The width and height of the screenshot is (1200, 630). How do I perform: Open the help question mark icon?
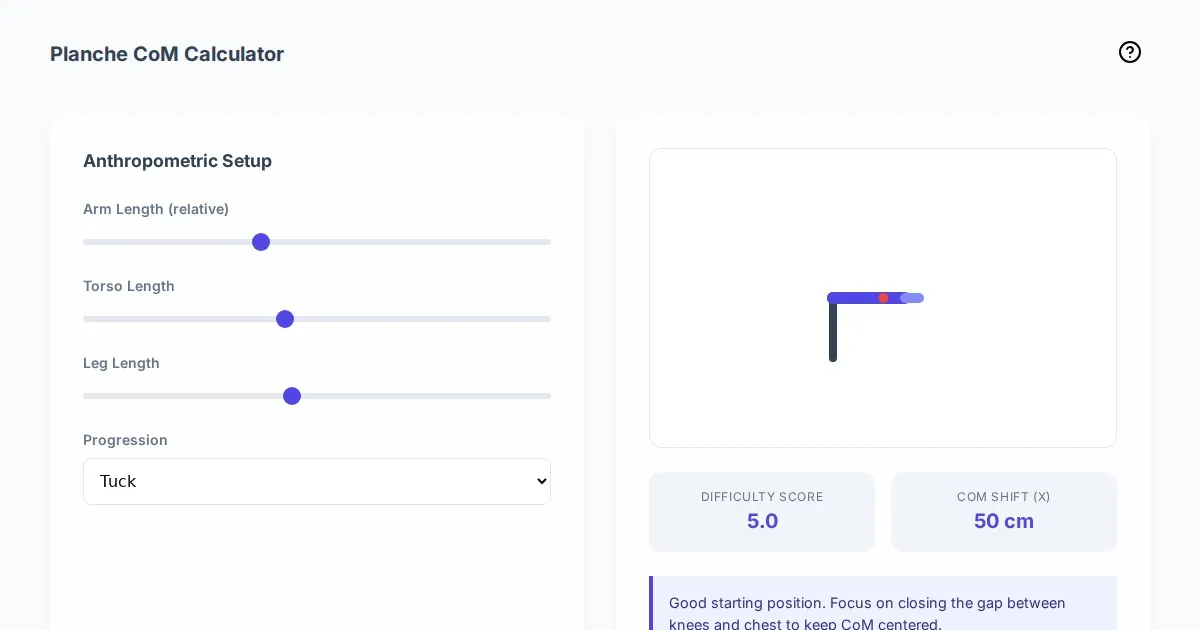(x=1130, y=52)
